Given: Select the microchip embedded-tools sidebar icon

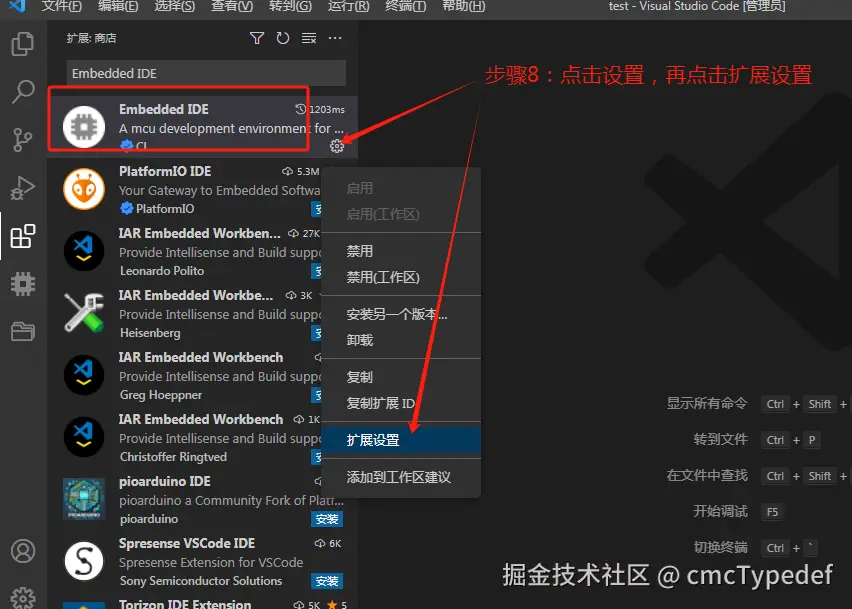Looking at the screenshot, I should coord(22,285).
